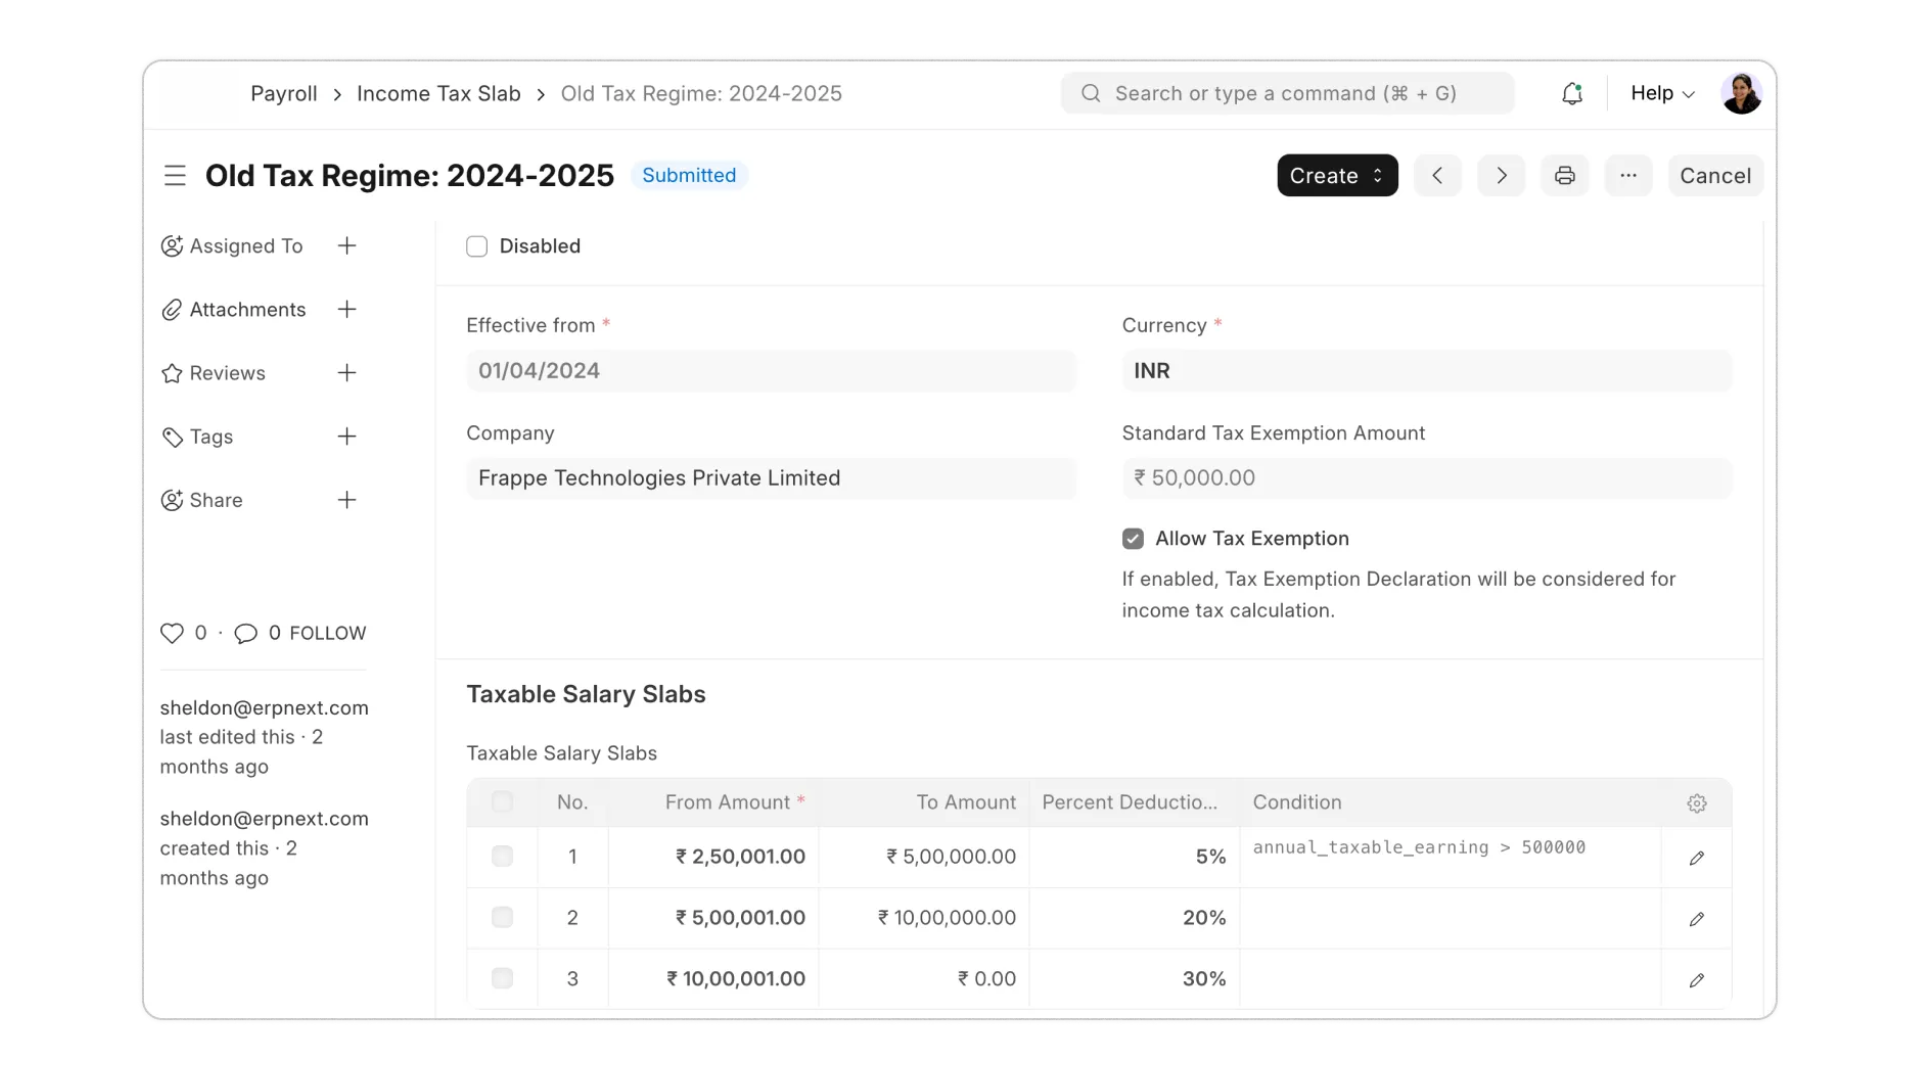Viewport: 1920px width, 1080px height.
Task: Expand the Help menu
Action: click(x=1662, y=93)
